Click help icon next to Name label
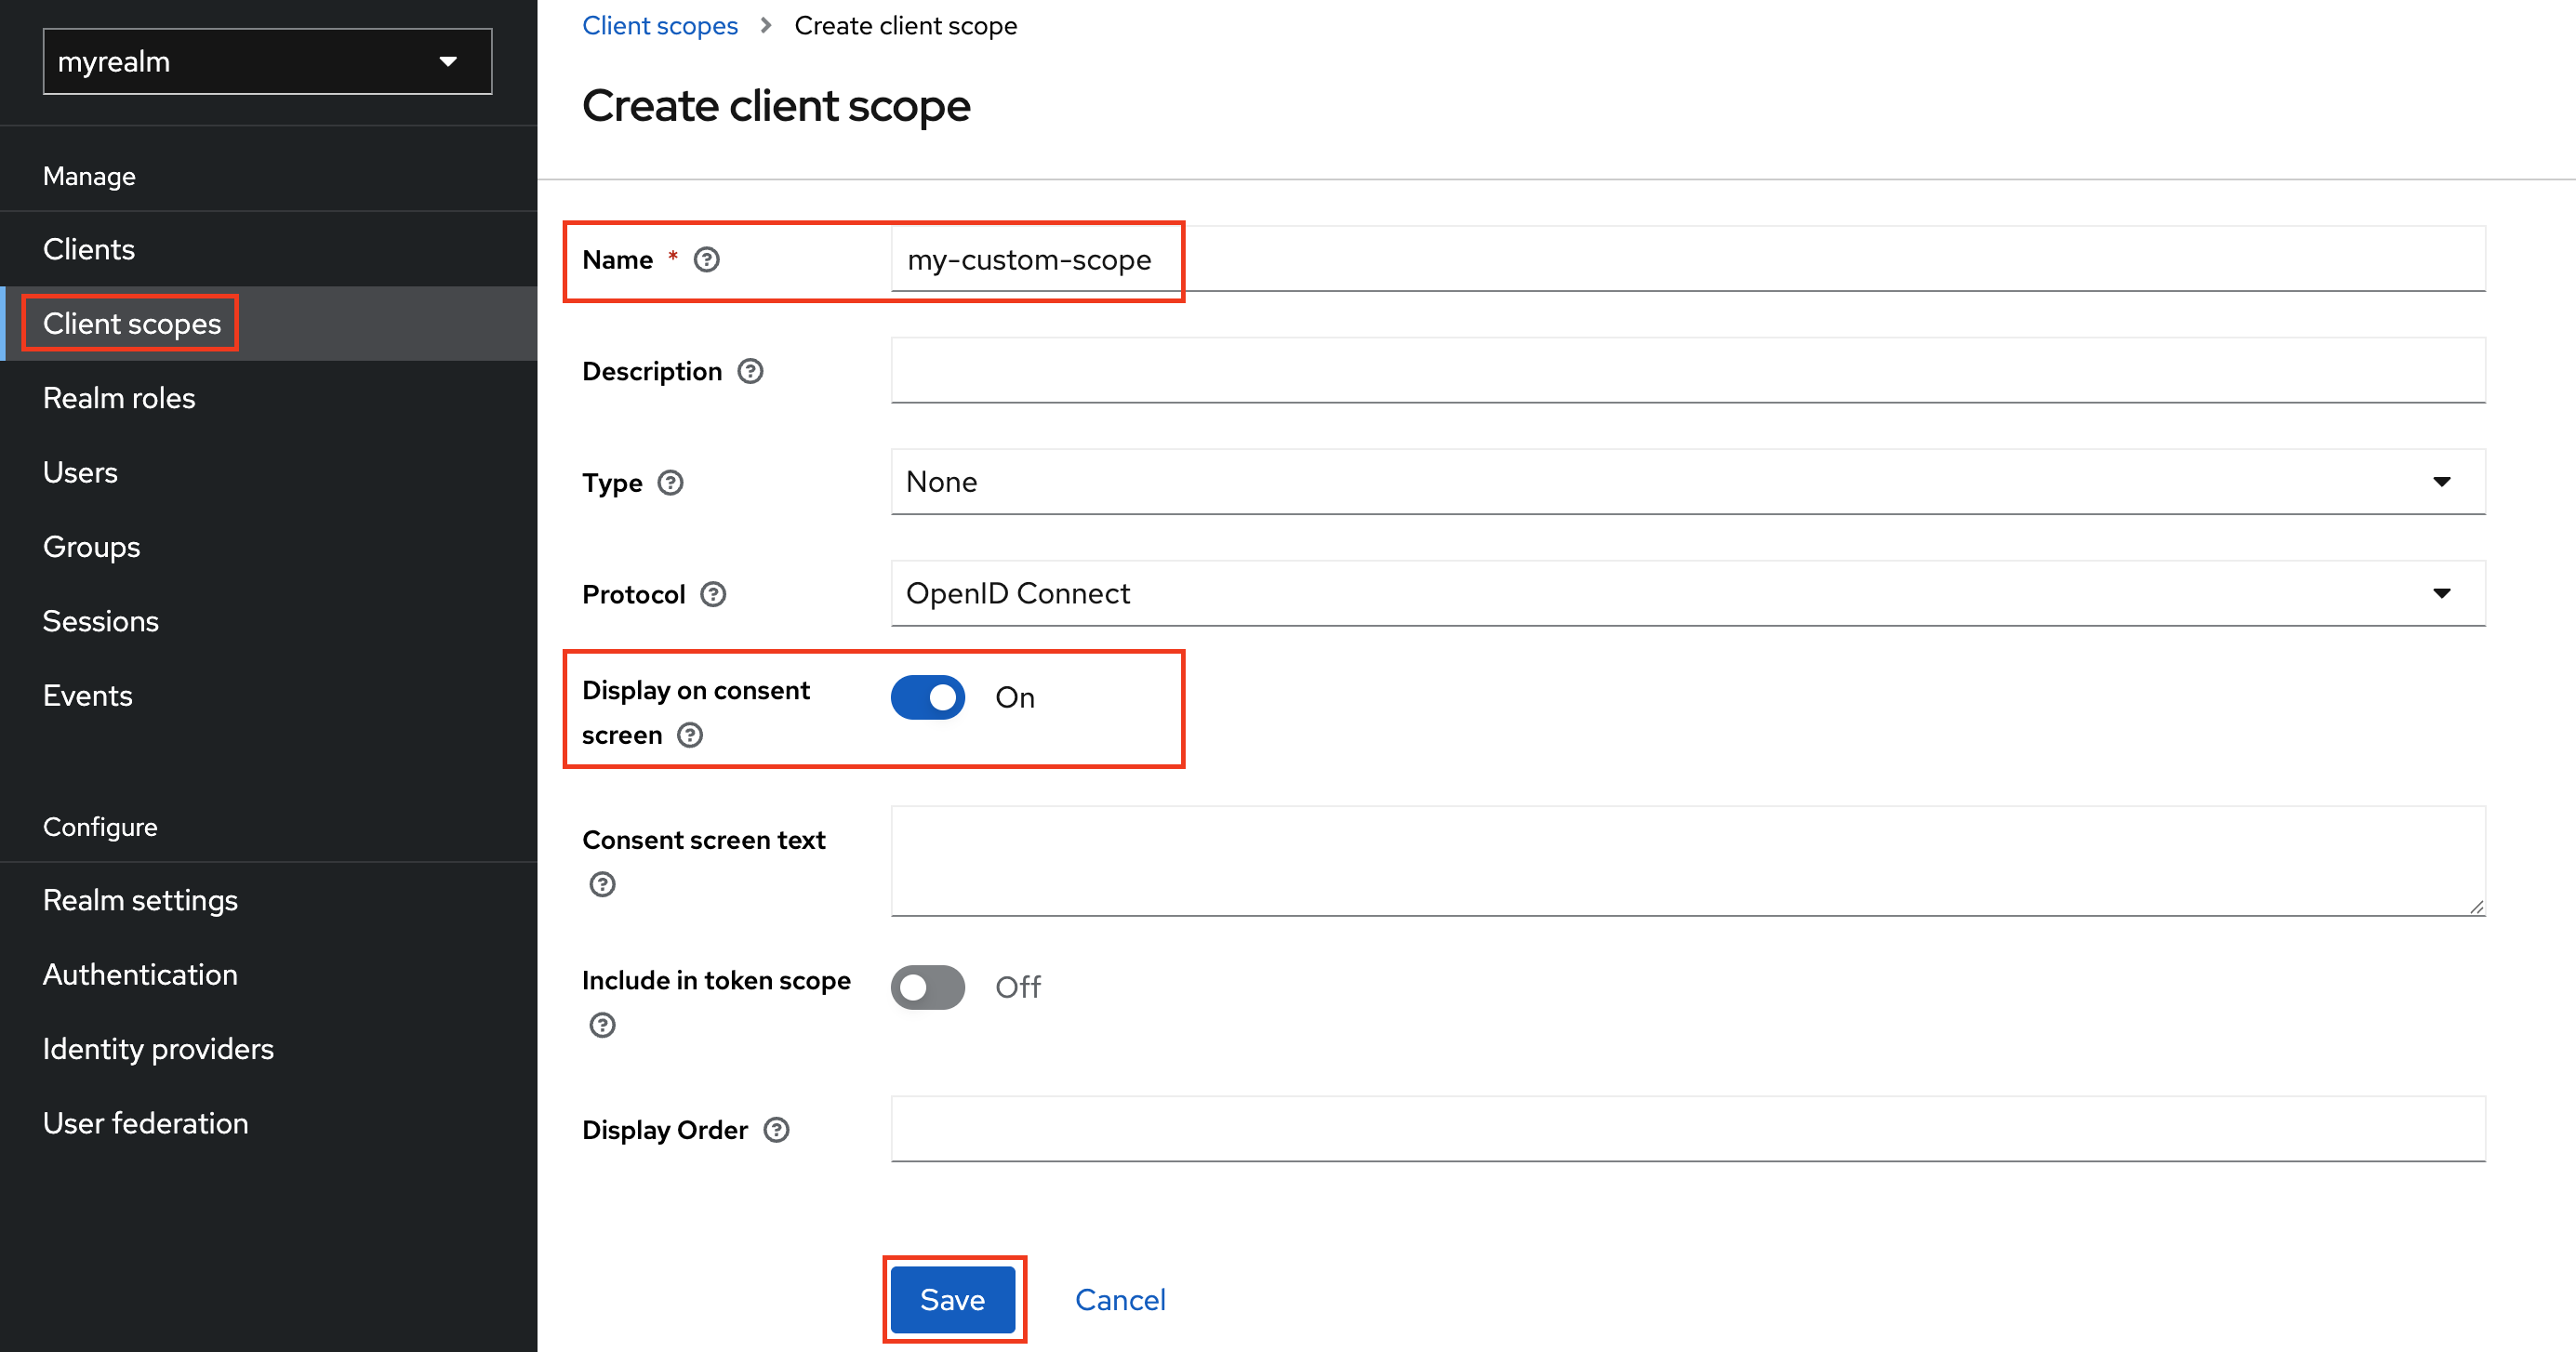 click(707, 260)
